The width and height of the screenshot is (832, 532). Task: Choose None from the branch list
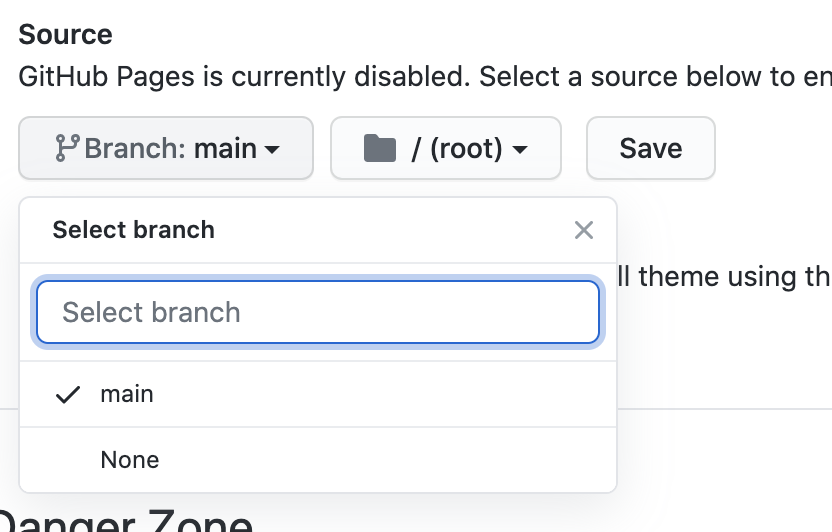[x=130, y=460]
